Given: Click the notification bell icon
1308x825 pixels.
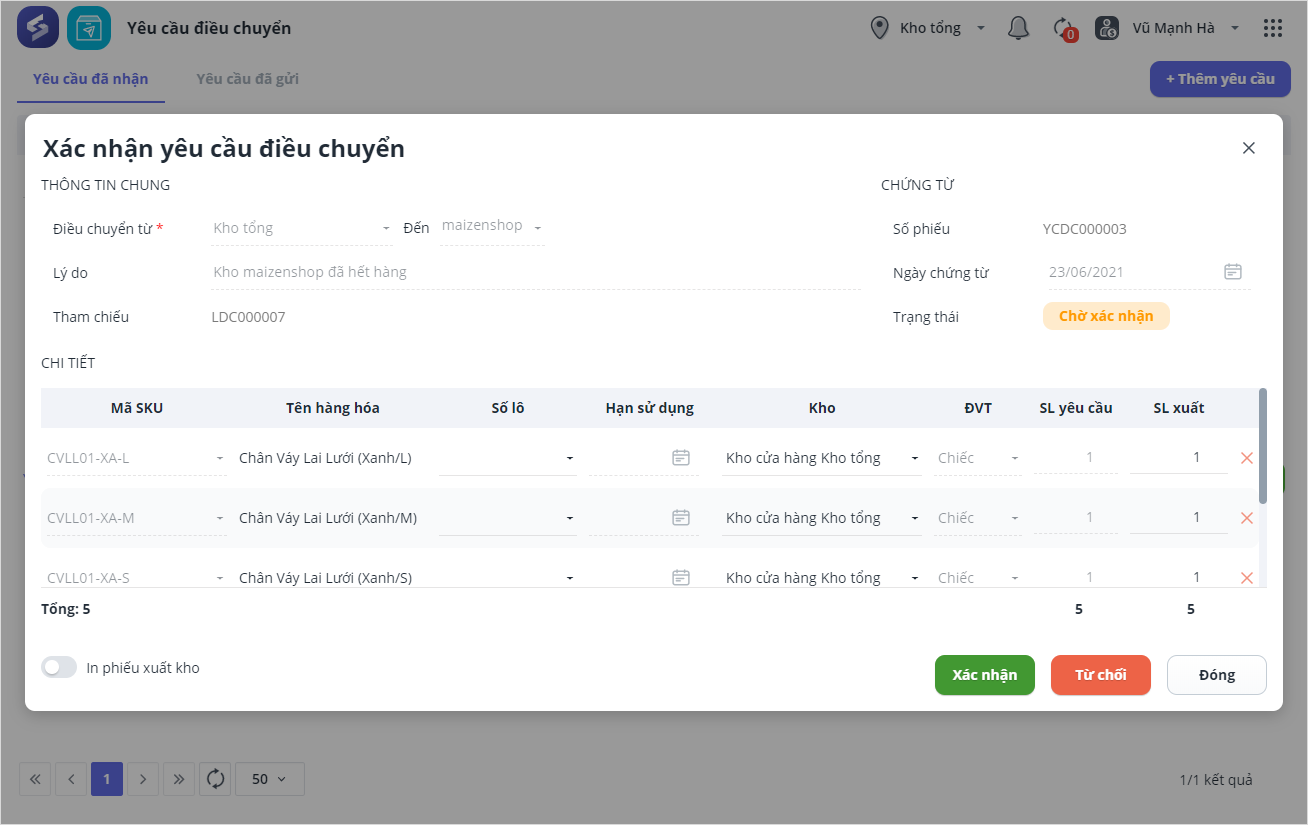Looking at the screenshot, I should pyautogui.click(x=1018, y=28).
